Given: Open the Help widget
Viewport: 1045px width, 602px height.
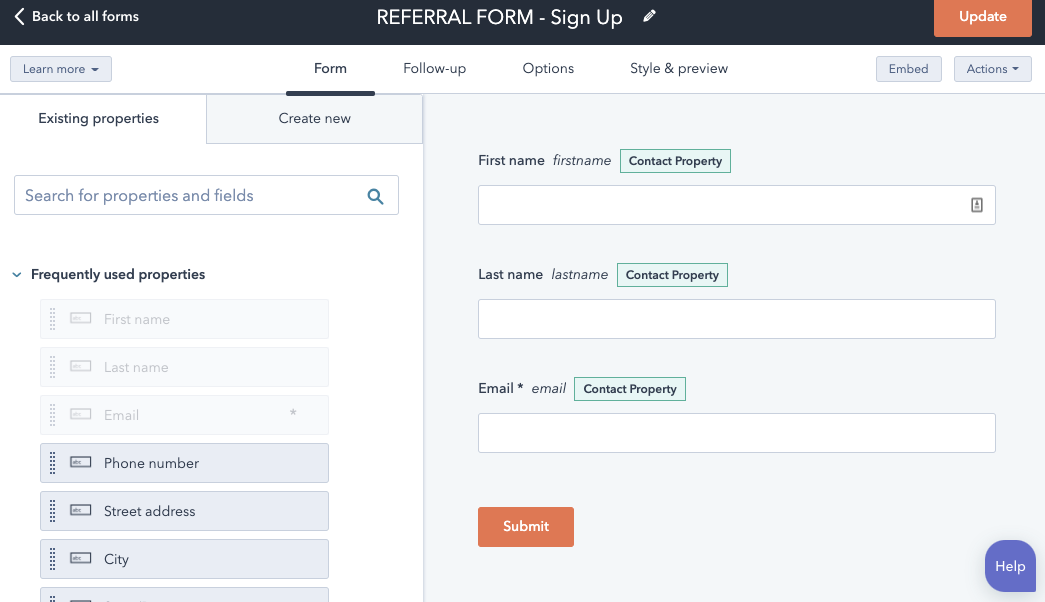Looking at the screenshot, I should point(1010,566).
